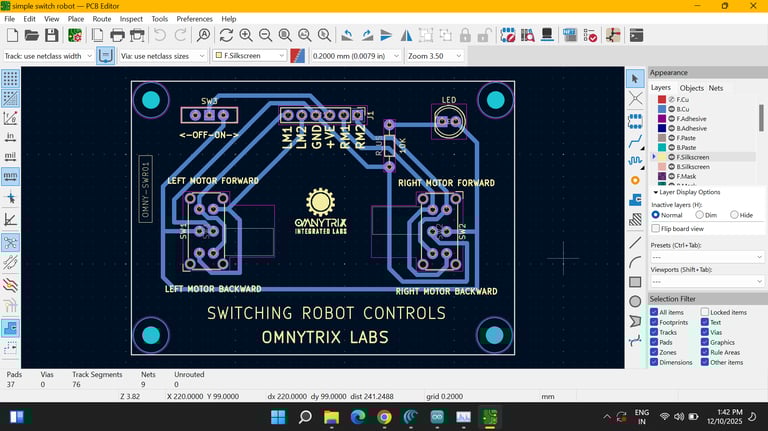Select Dim inactive layers radio
Image resolution: width=768 pixels, height=431 pixels.
tap(699, 215)
